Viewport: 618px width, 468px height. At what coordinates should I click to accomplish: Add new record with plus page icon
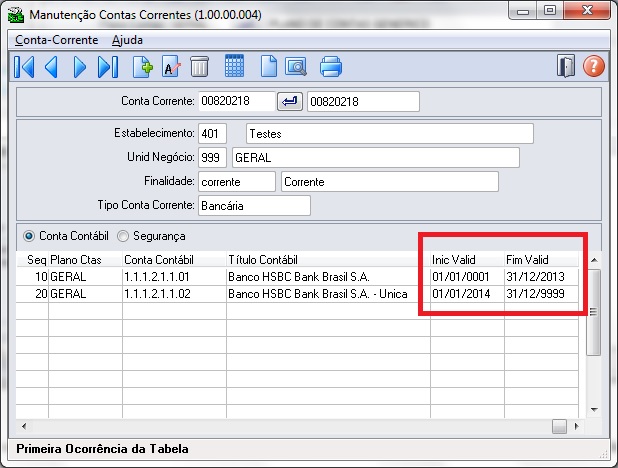[143, 67]
